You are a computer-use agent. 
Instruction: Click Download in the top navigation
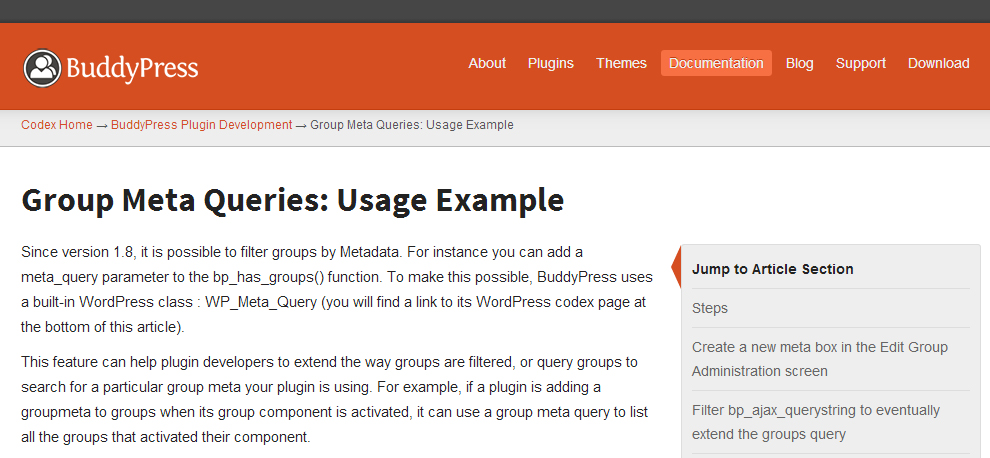click(x=938, y=63)
